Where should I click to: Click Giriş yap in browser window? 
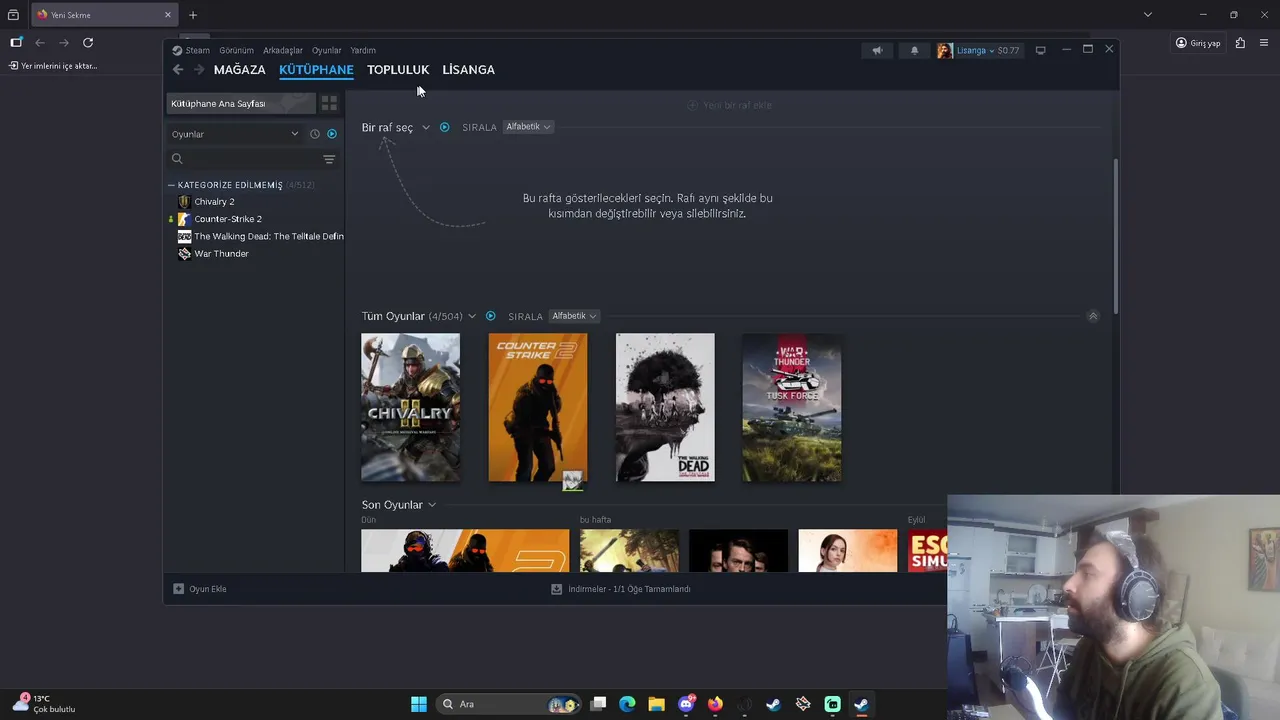pos(1198,43)
